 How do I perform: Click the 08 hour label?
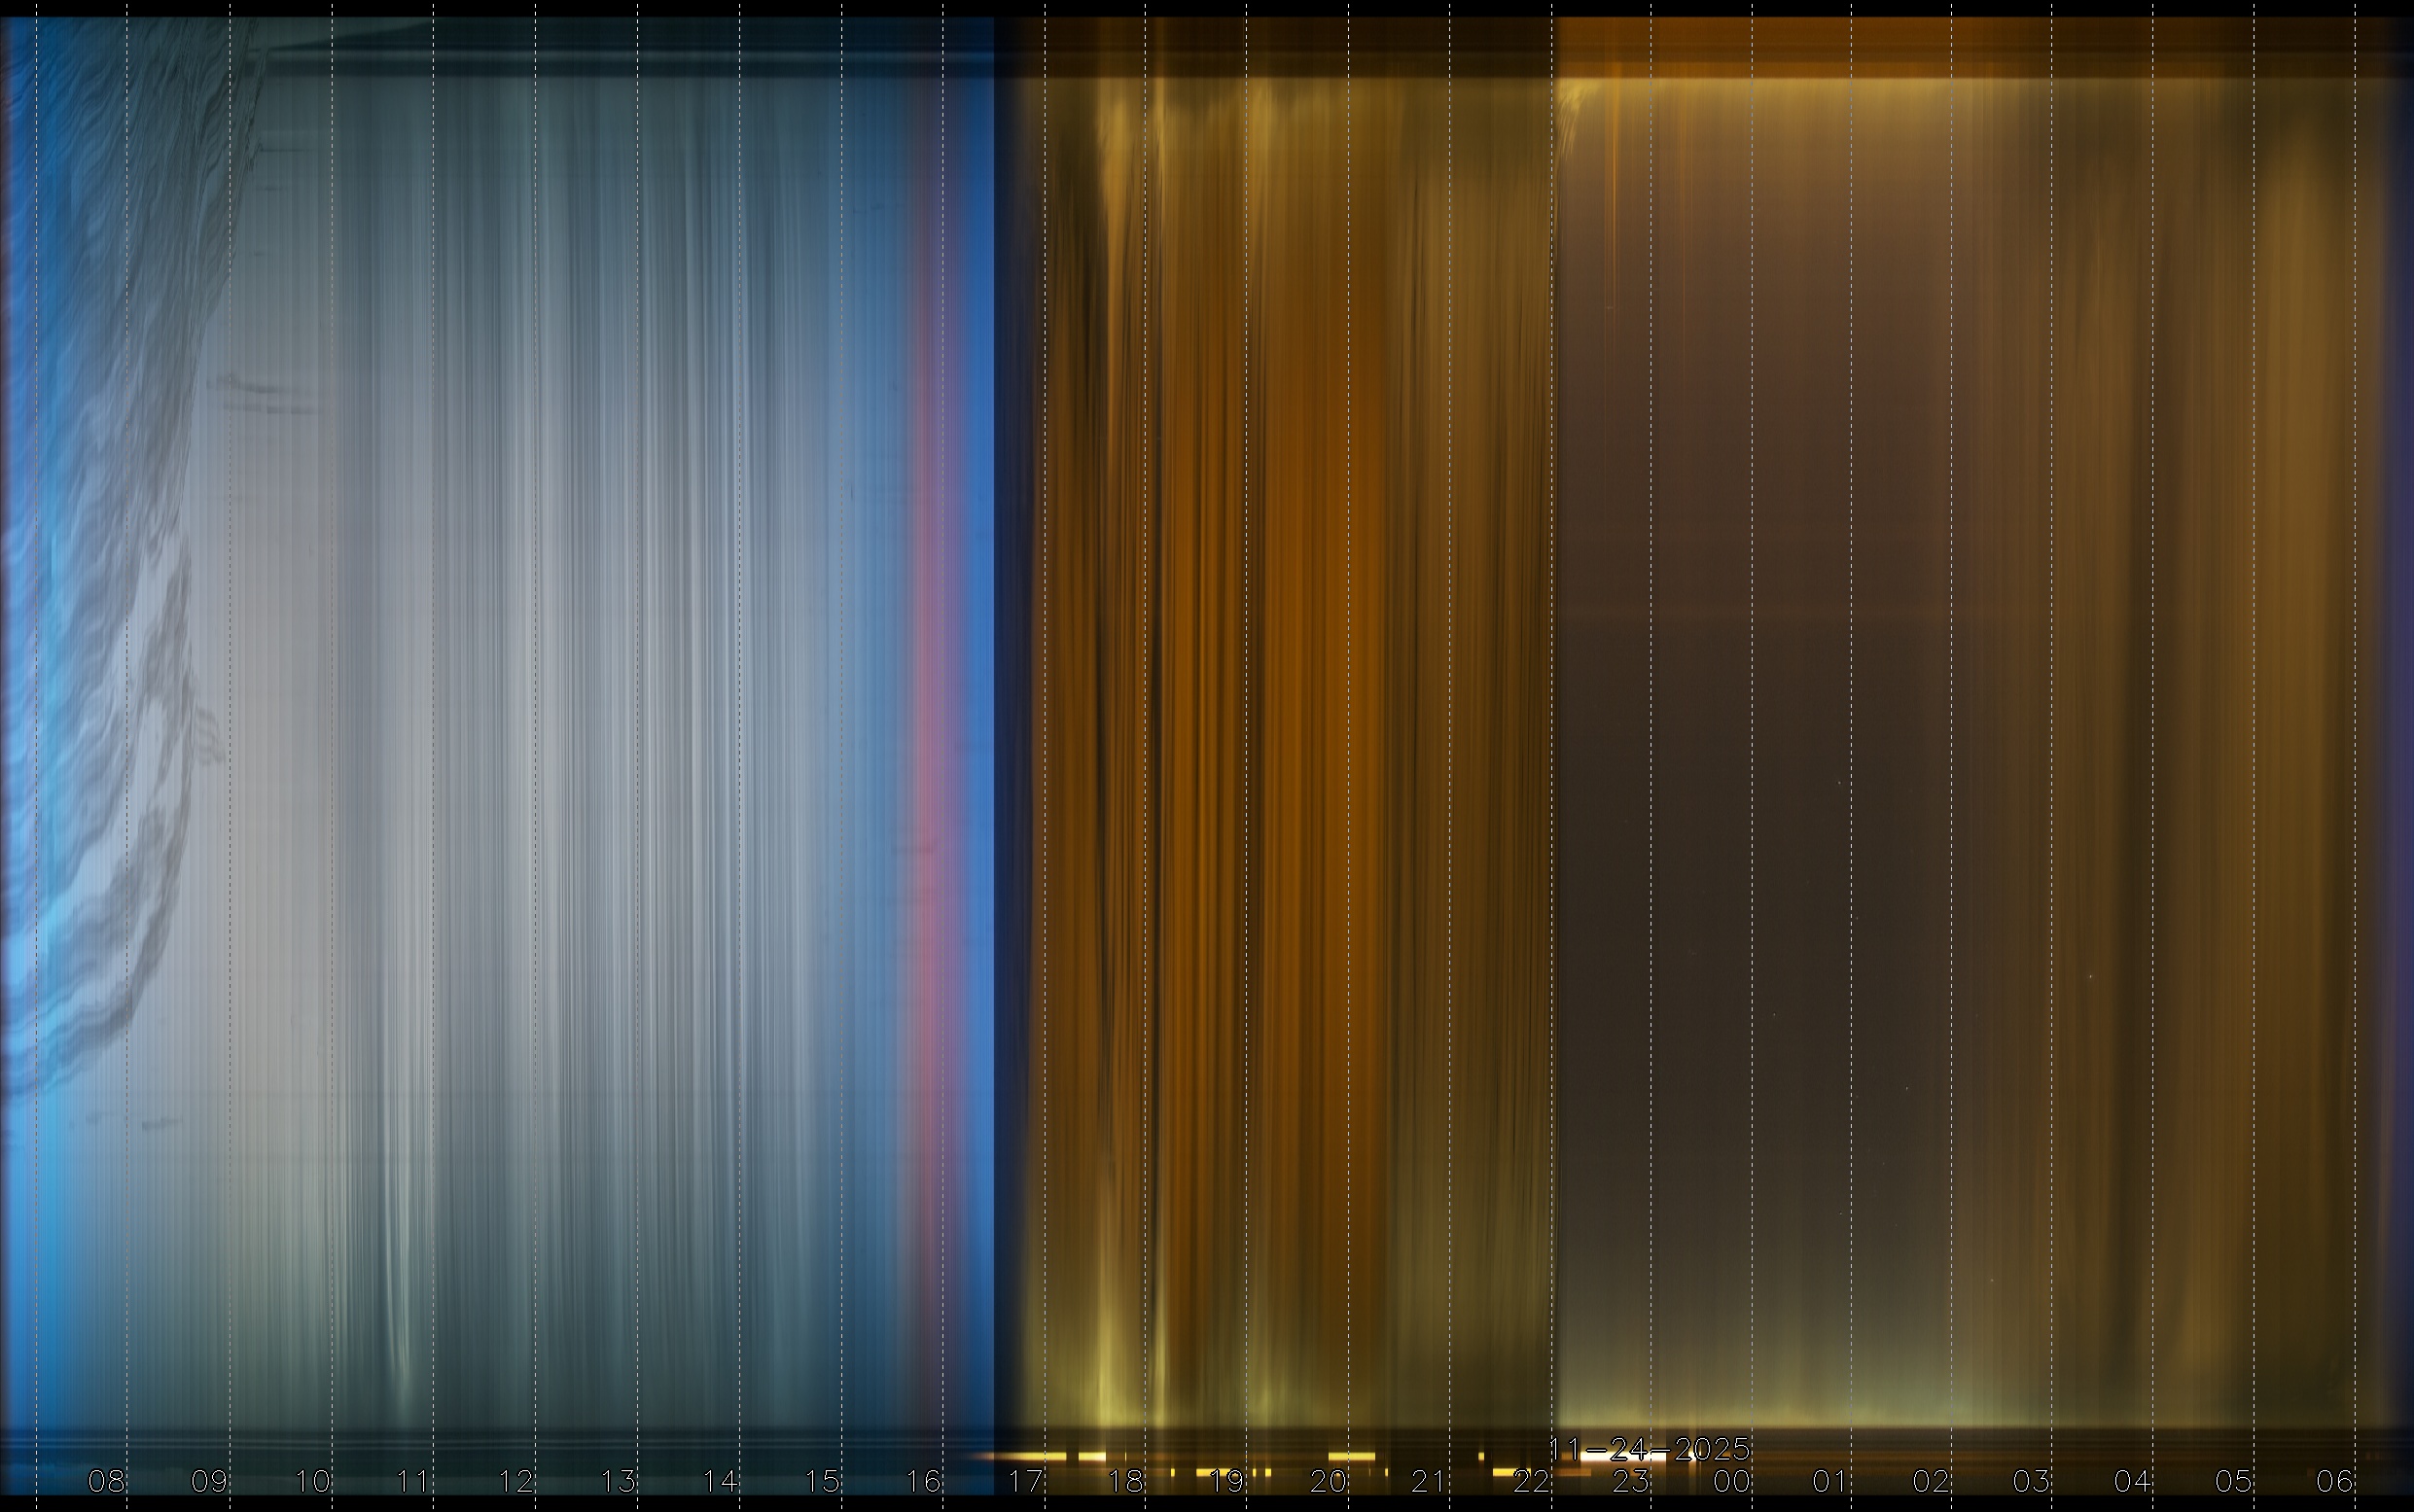pyautogui.click(x=107, y=1481)
